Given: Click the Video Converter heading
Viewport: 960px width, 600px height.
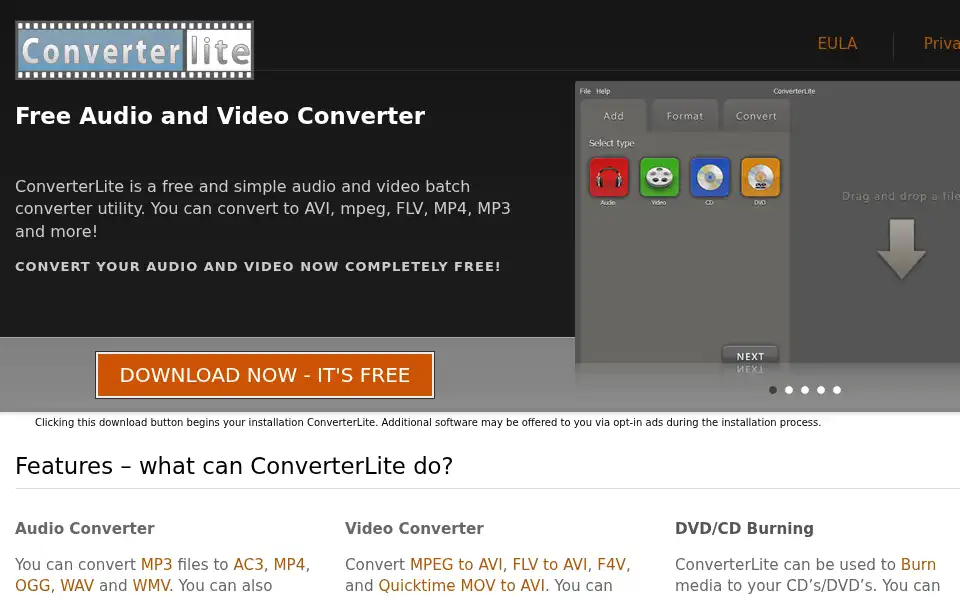Looking at the screenshot, I should [414, 528].
